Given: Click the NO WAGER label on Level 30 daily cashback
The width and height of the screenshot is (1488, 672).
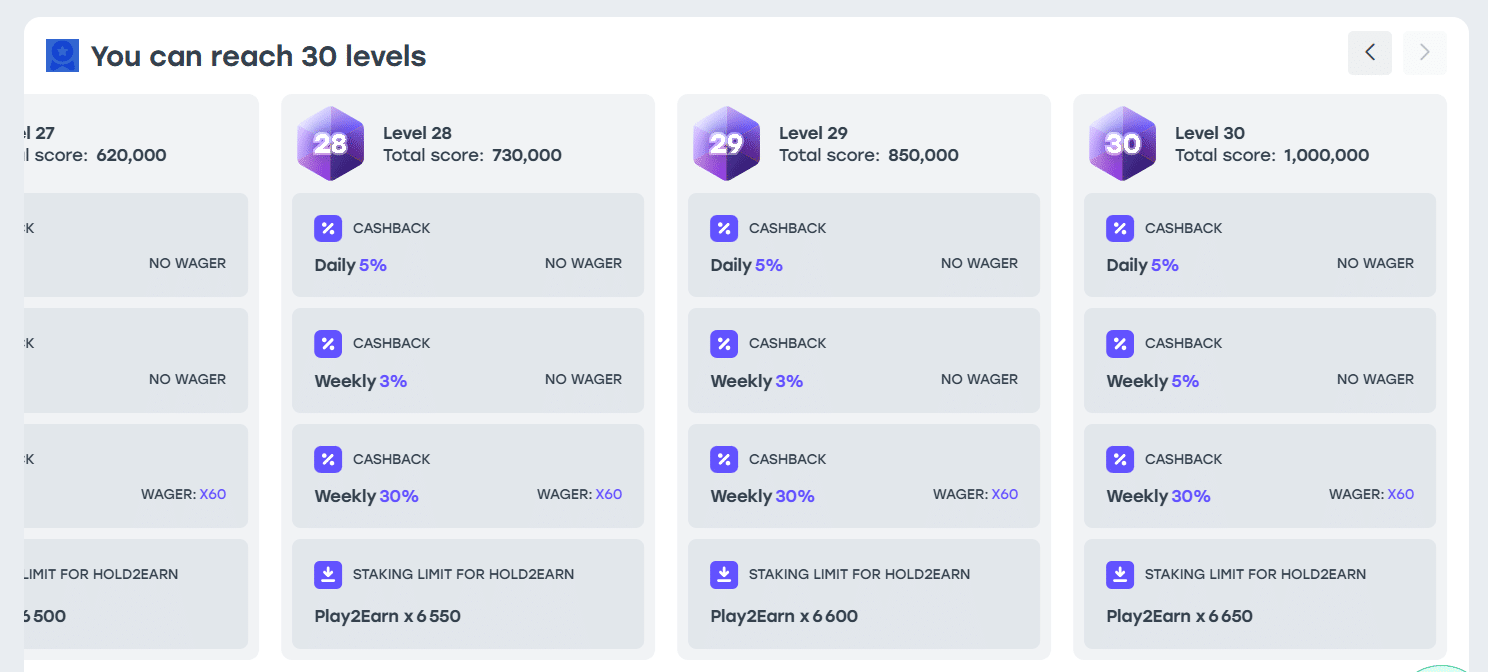Looking at the screenshot, I should click(x=1374, y=262).
